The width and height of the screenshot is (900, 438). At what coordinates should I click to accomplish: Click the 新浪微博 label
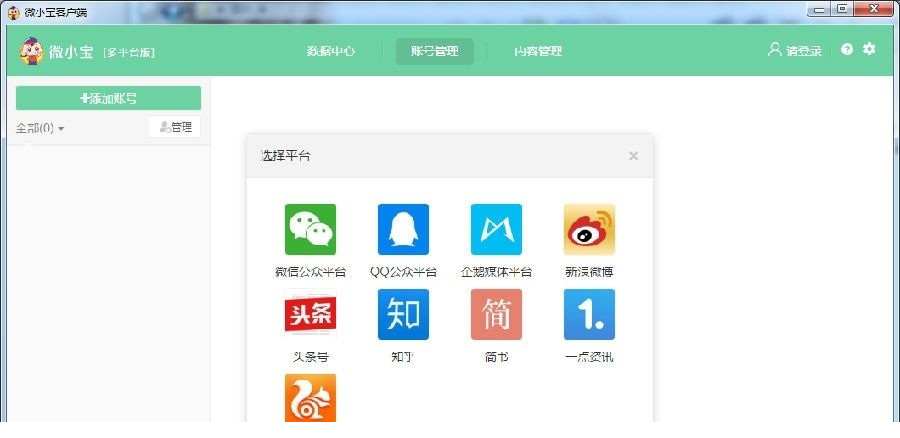pos(589,272)
